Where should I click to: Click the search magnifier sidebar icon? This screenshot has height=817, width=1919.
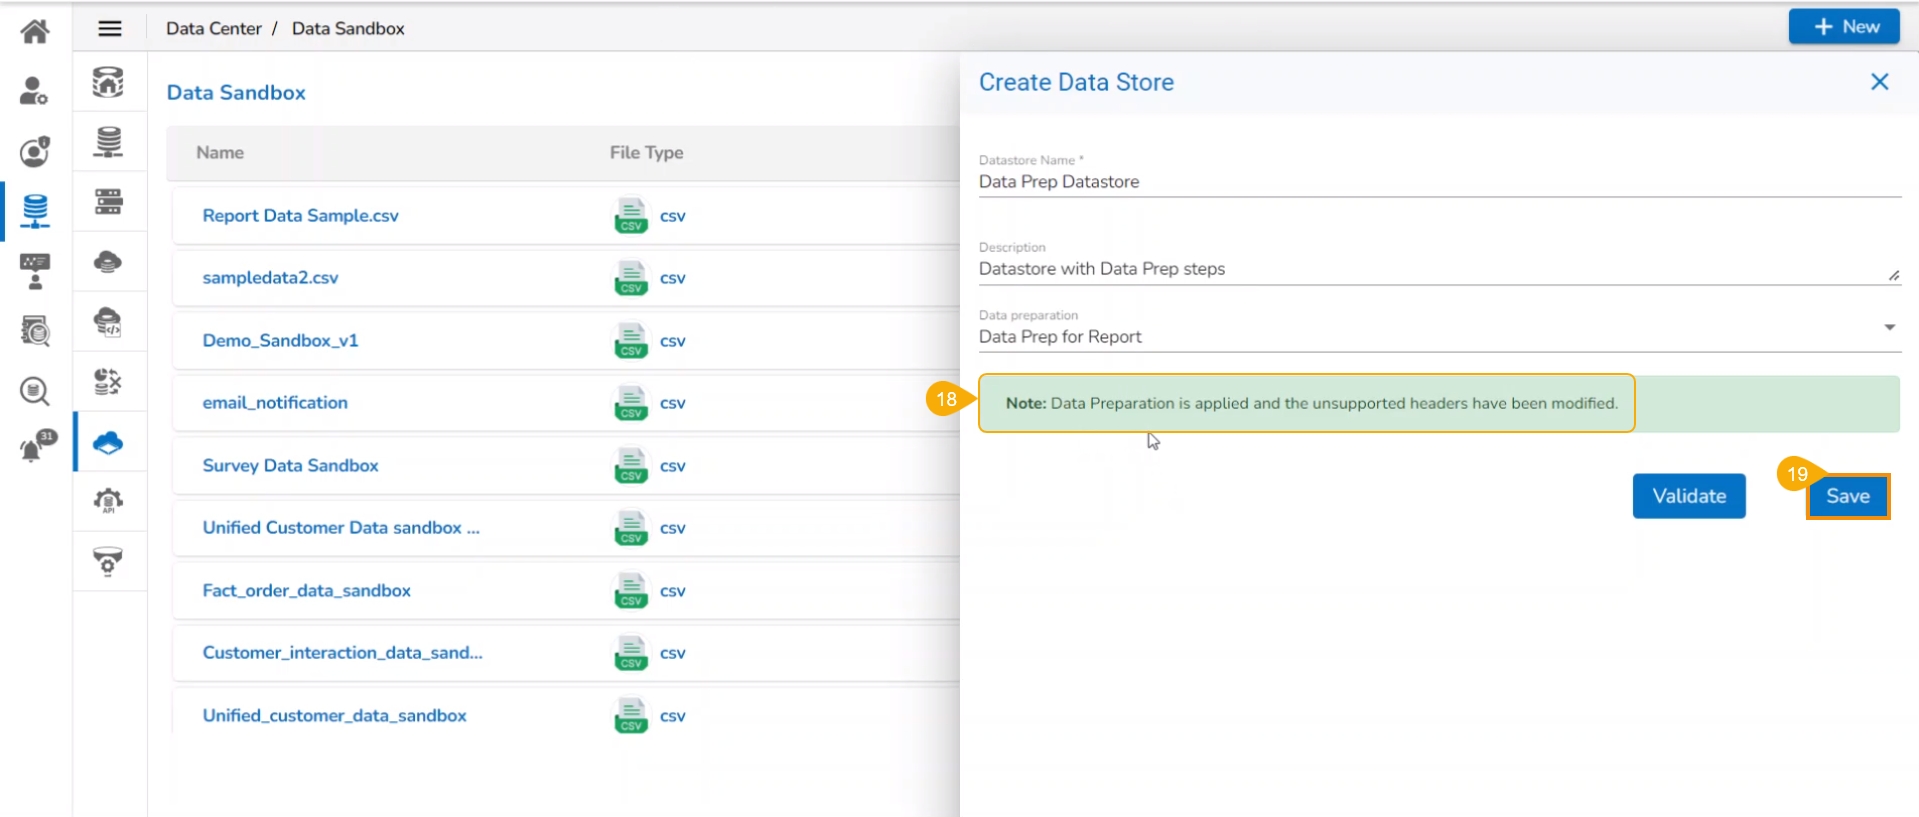(35, 391)
